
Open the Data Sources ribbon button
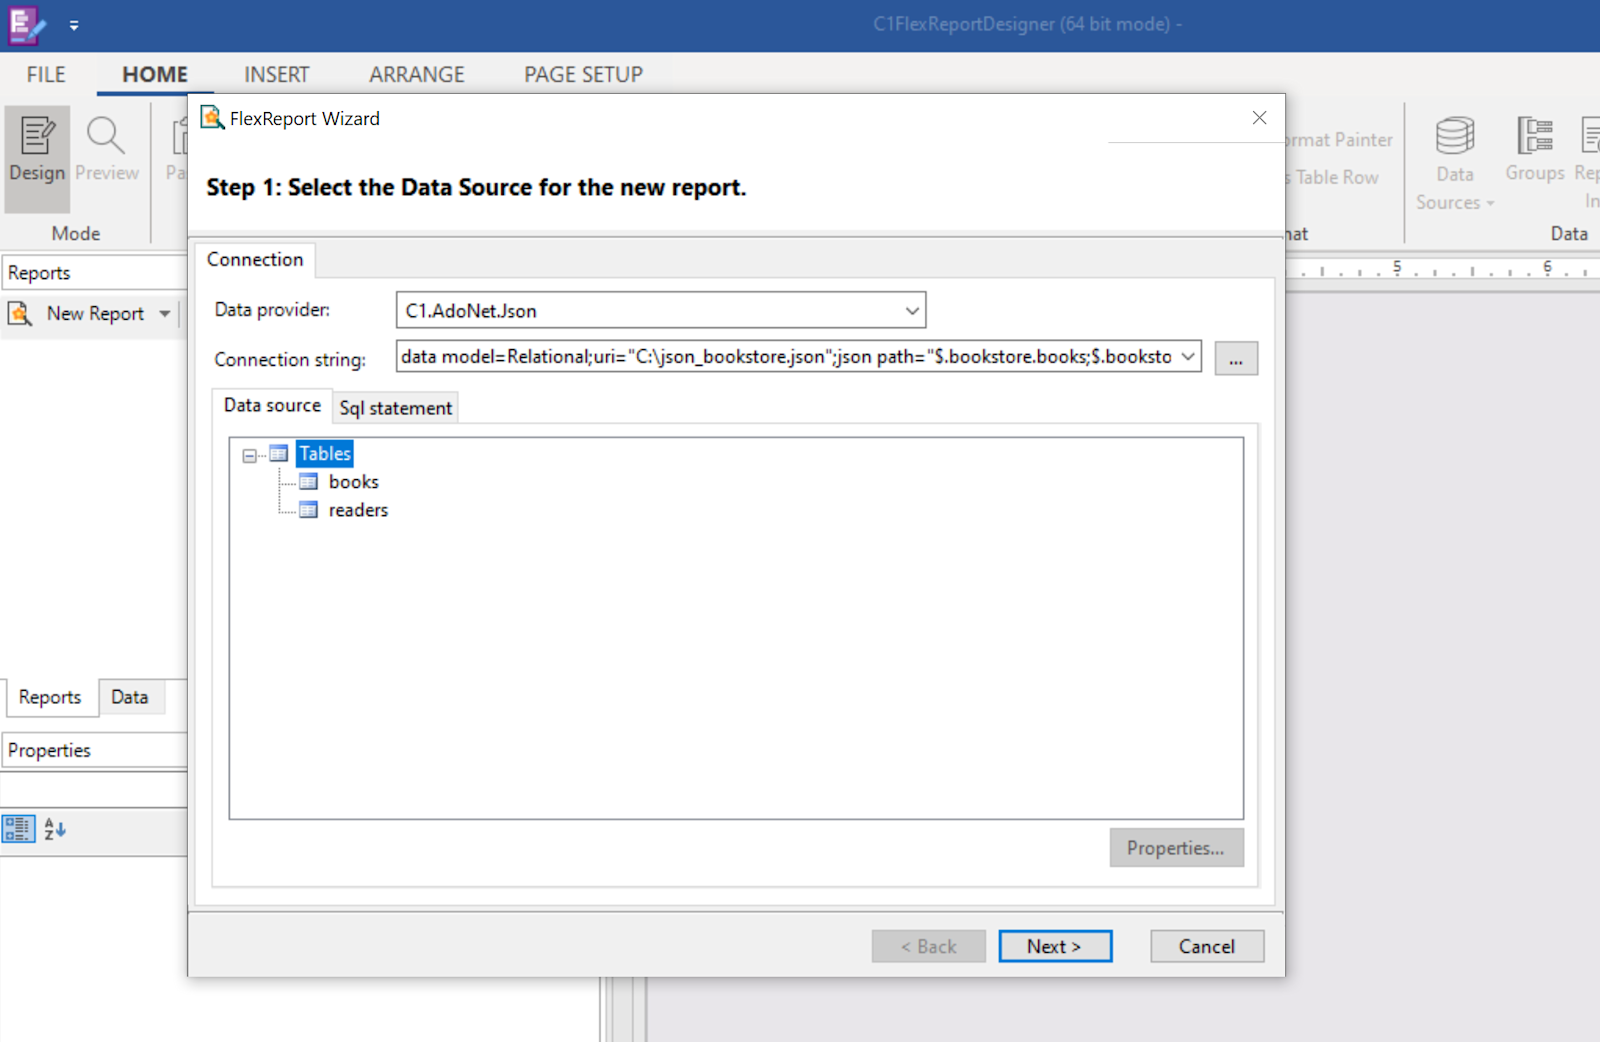pos(1455,162)
